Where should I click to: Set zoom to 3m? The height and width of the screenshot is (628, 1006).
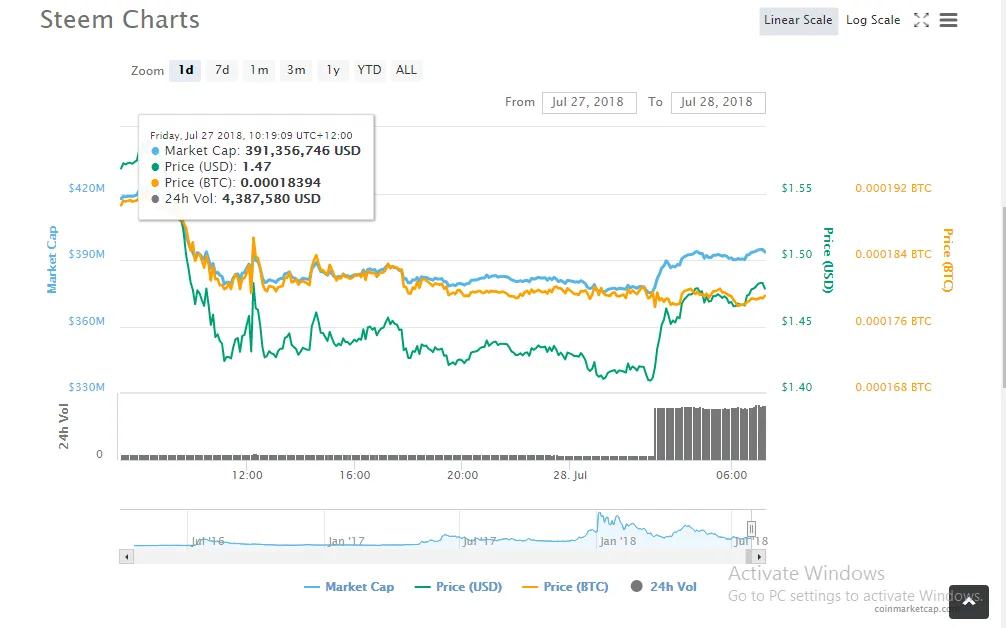point(296,70)
